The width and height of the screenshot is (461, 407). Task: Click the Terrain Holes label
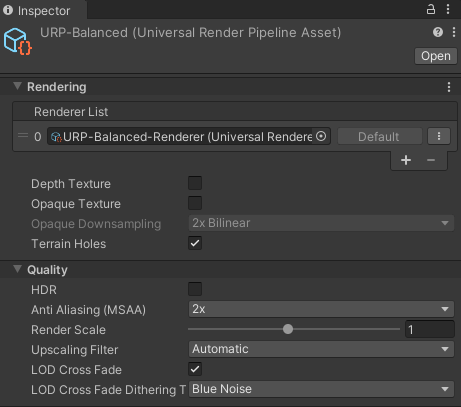coord(68,244)
